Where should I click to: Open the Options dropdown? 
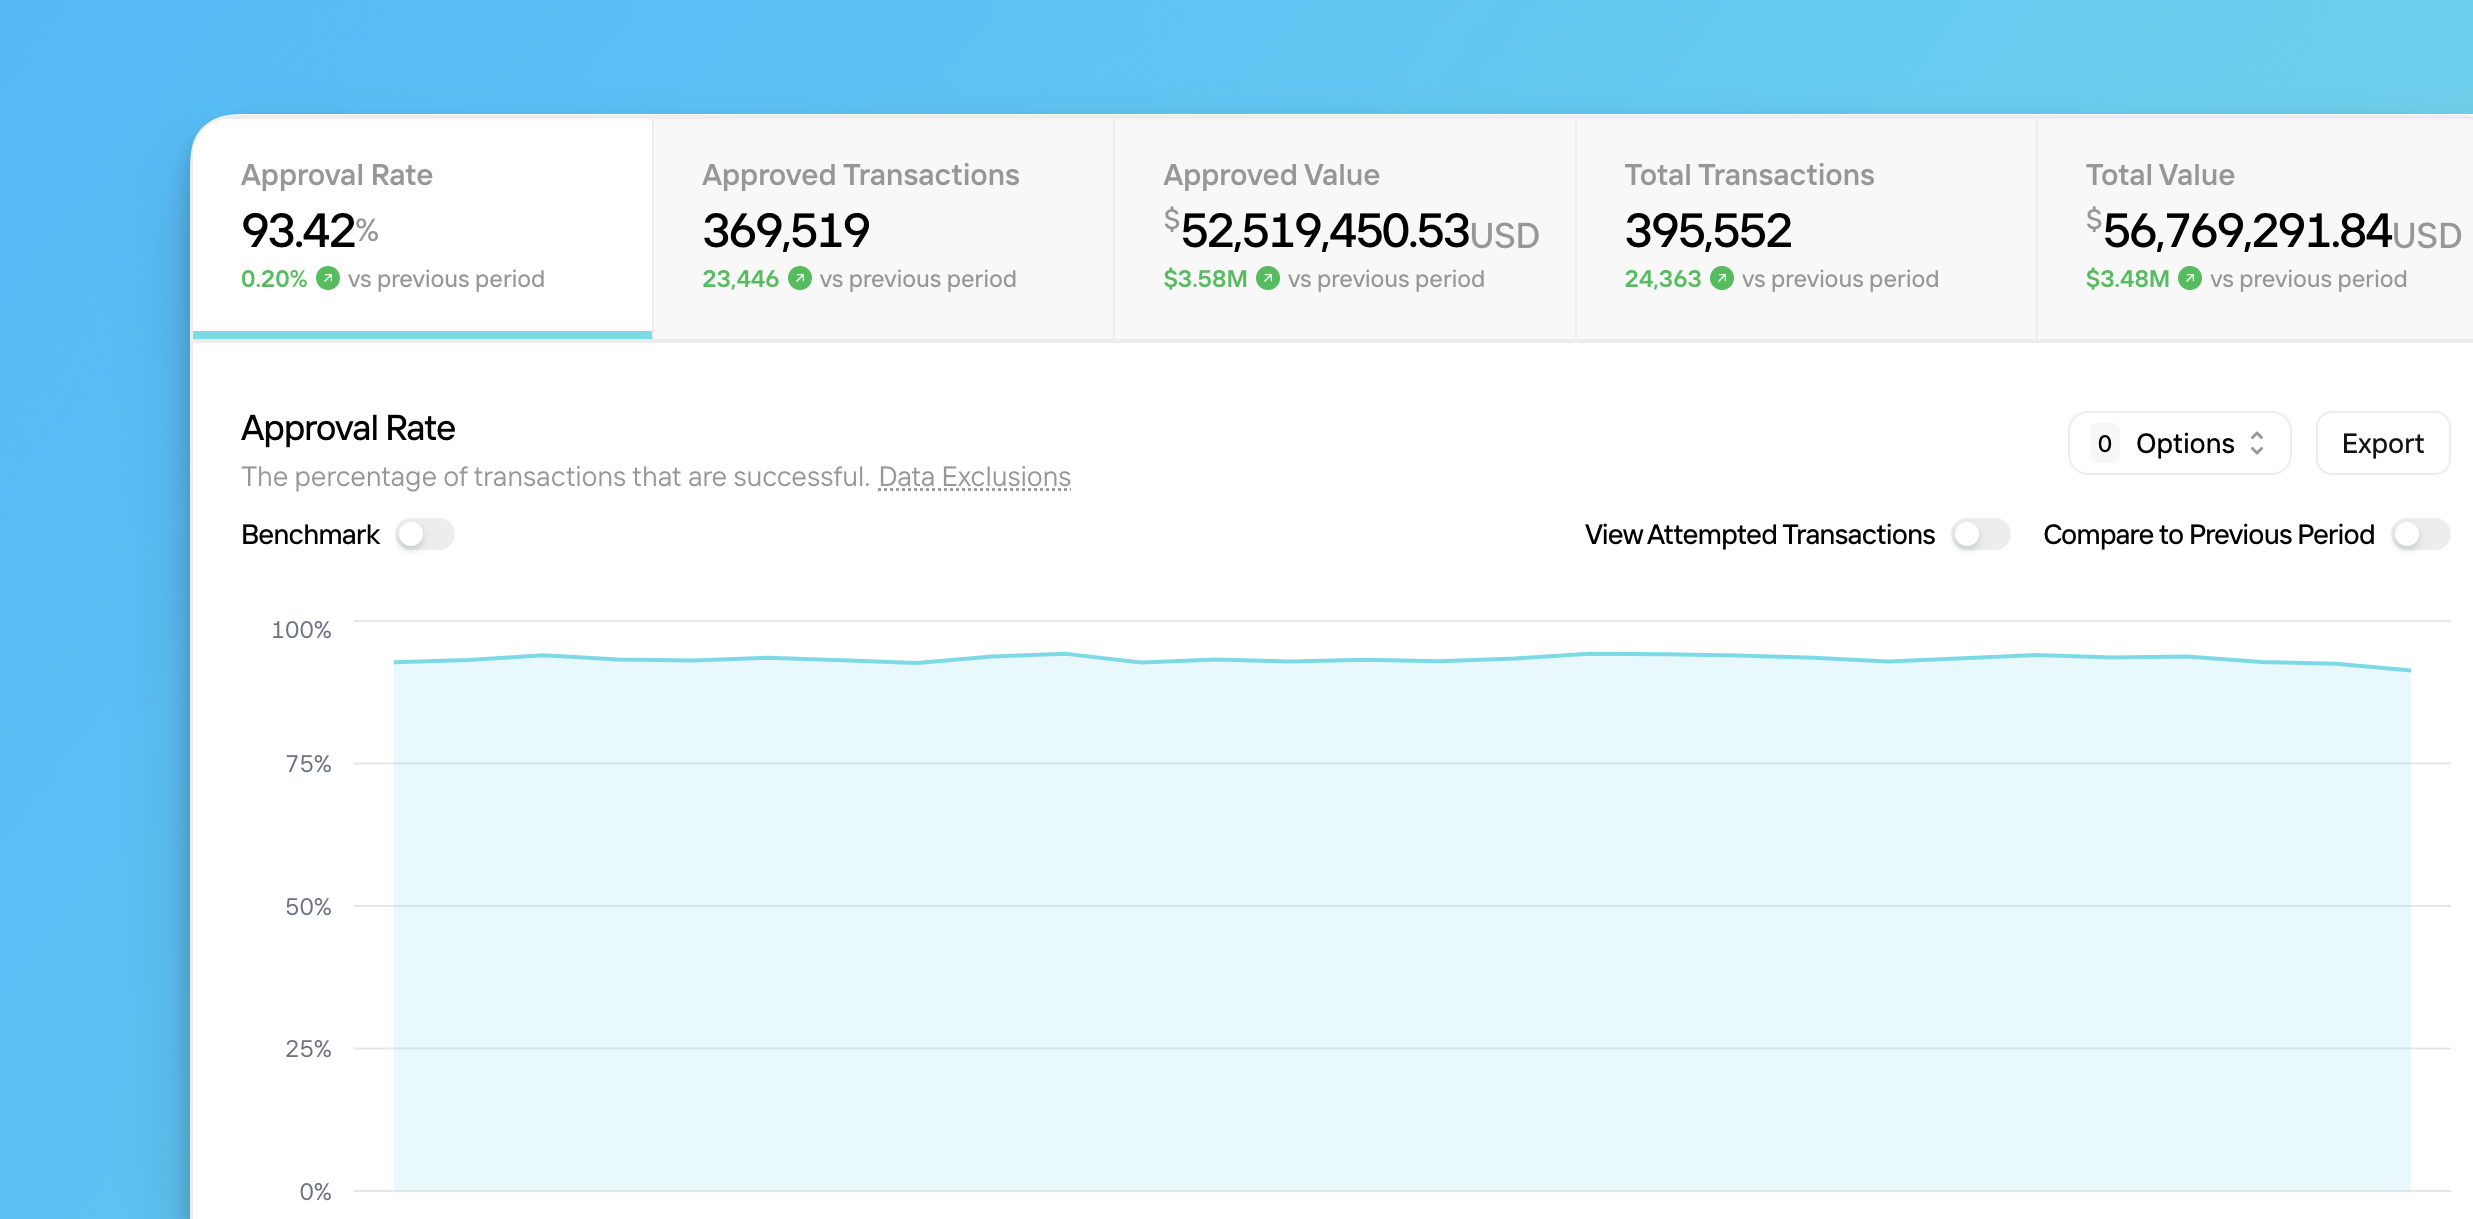(2179, 443)
